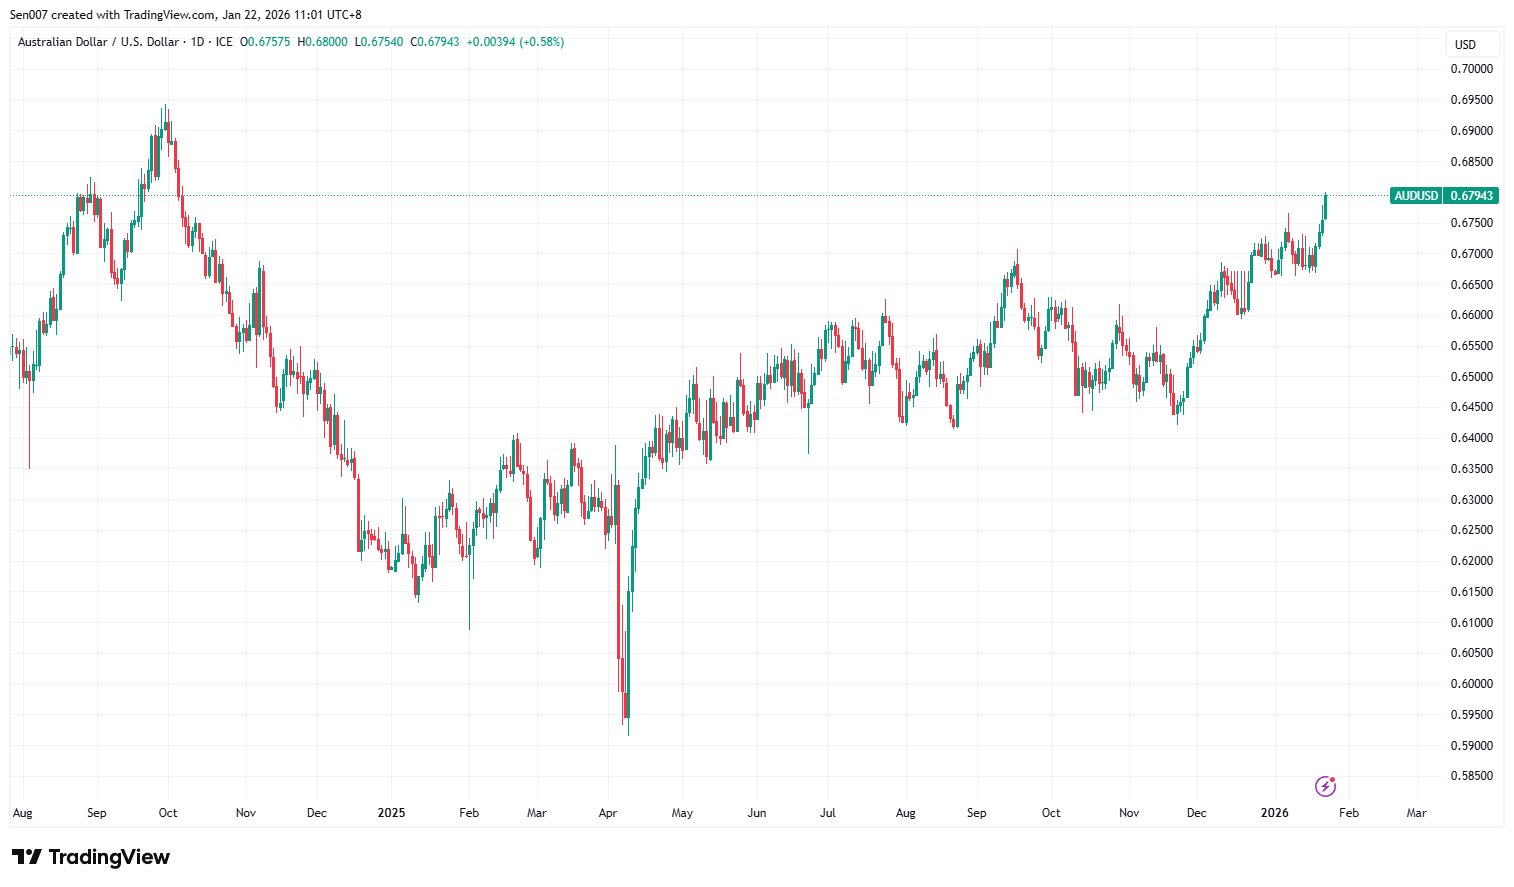Select the Feb label on the time axis
This screenshot has height=887, width=1514.
1348,813
